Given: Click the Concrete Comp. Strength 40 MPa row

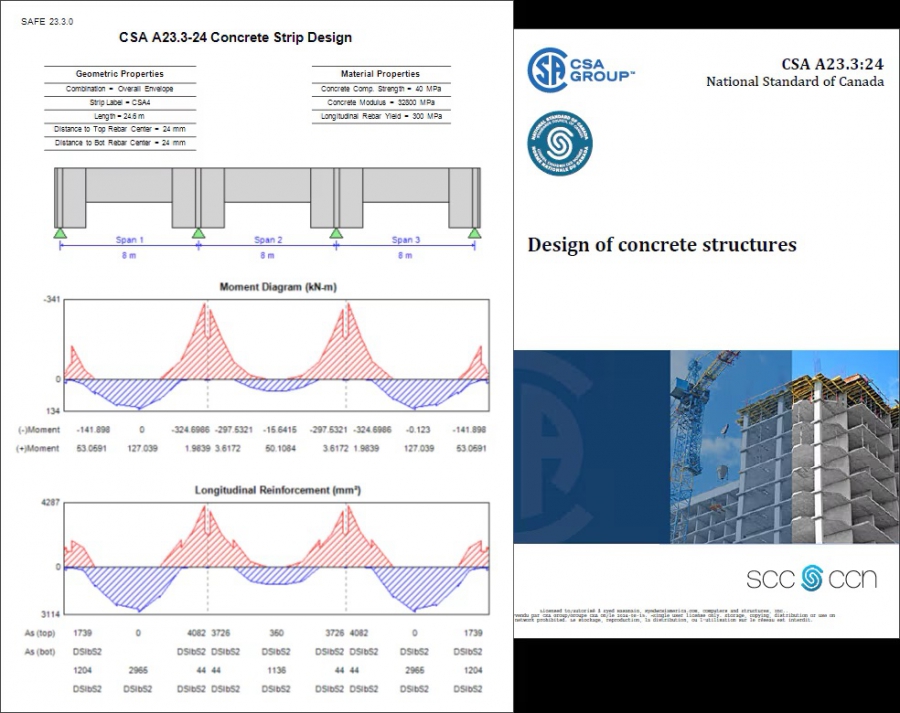Looking at the screenshot, I should point(381,88).
